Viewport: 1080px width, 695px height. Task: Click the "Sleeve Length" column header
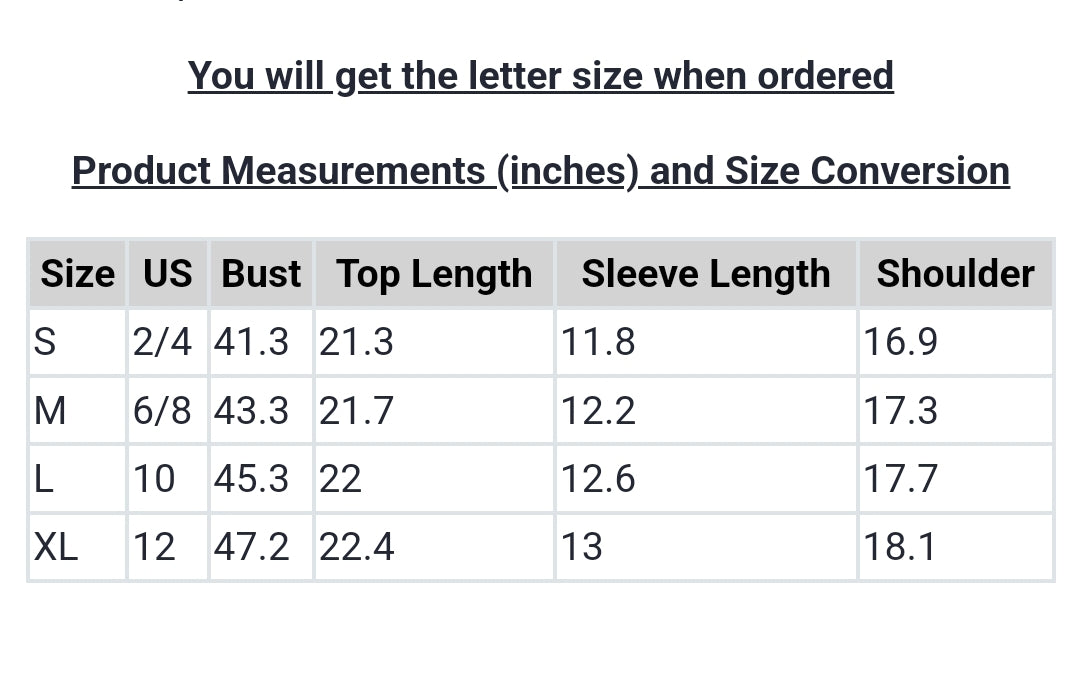pyautogui.click(x=706, y=274)
